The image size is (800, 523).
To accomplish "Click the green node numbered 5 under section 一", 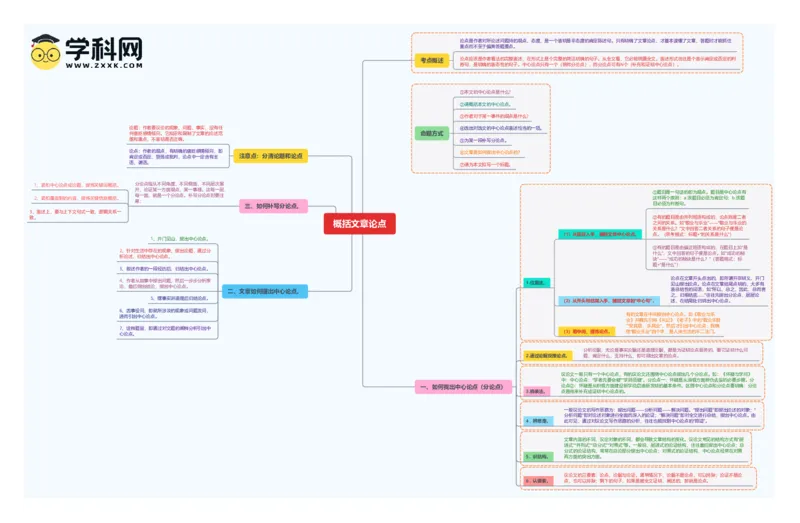I will tap(538, 457).
